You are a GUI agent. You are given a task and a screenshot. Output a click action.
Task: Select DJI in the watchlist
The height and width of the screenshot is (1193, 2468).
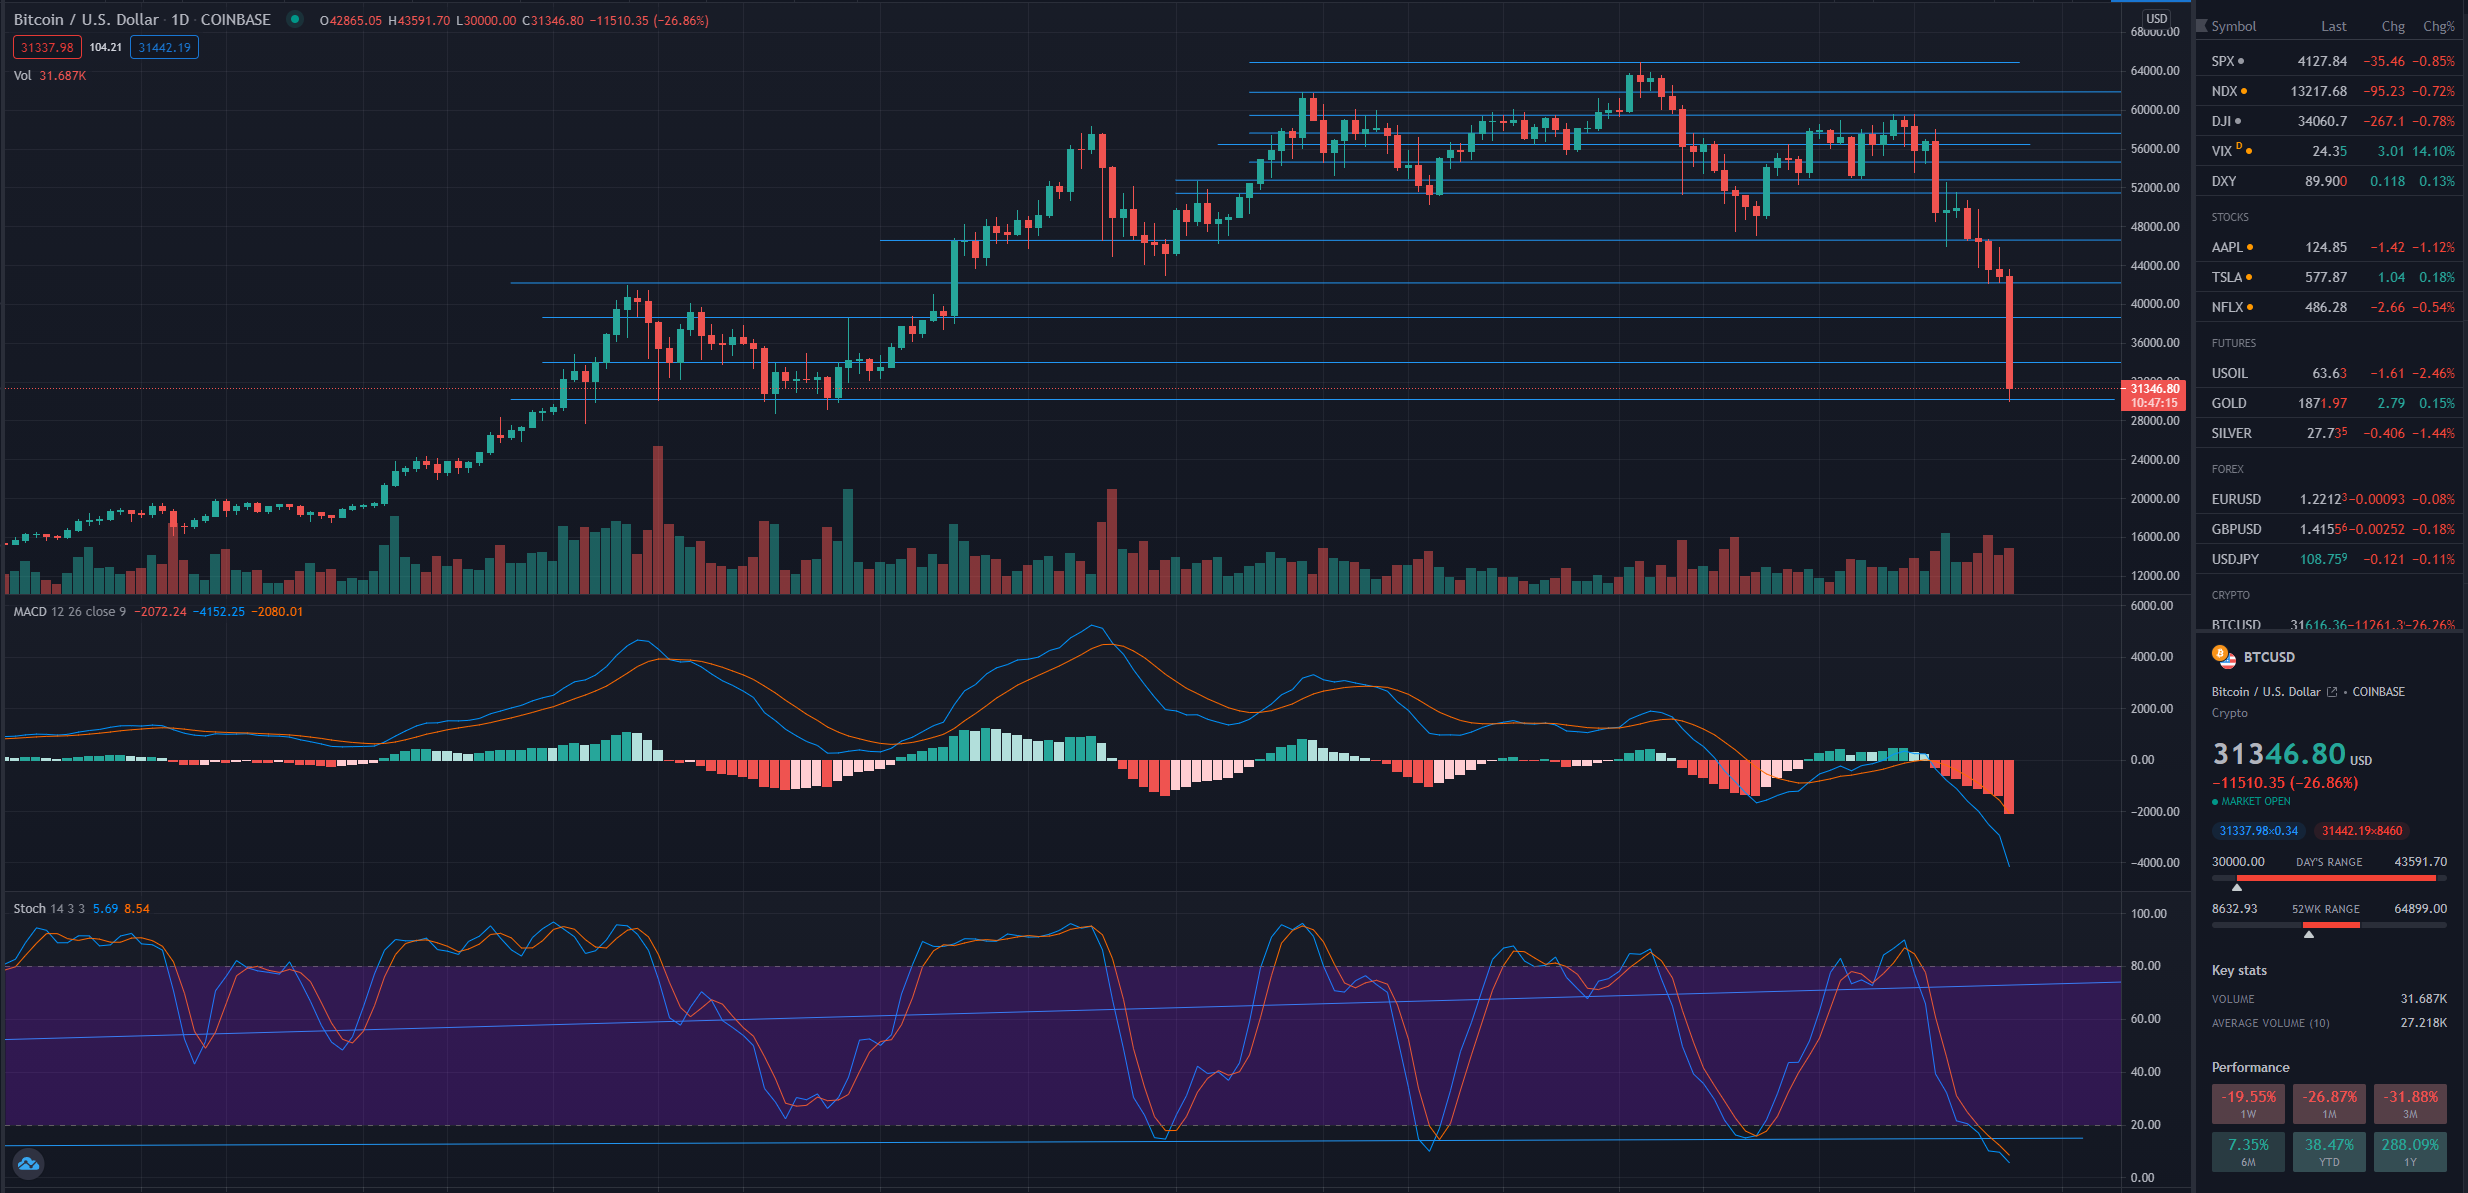tap(2331, 121)
